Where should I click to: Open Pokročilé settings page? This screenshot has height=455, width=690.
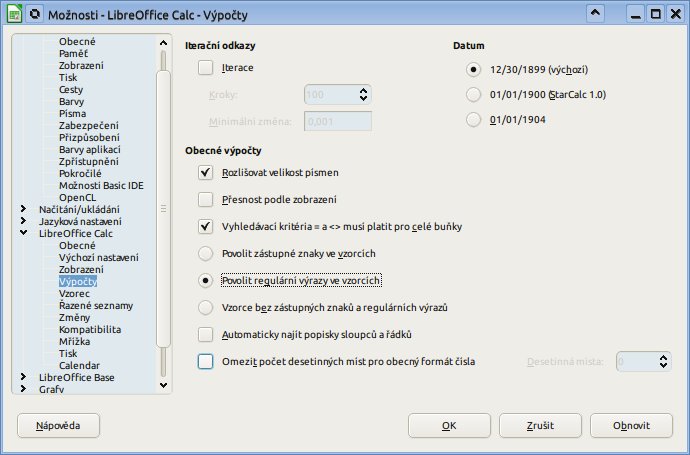80,173
